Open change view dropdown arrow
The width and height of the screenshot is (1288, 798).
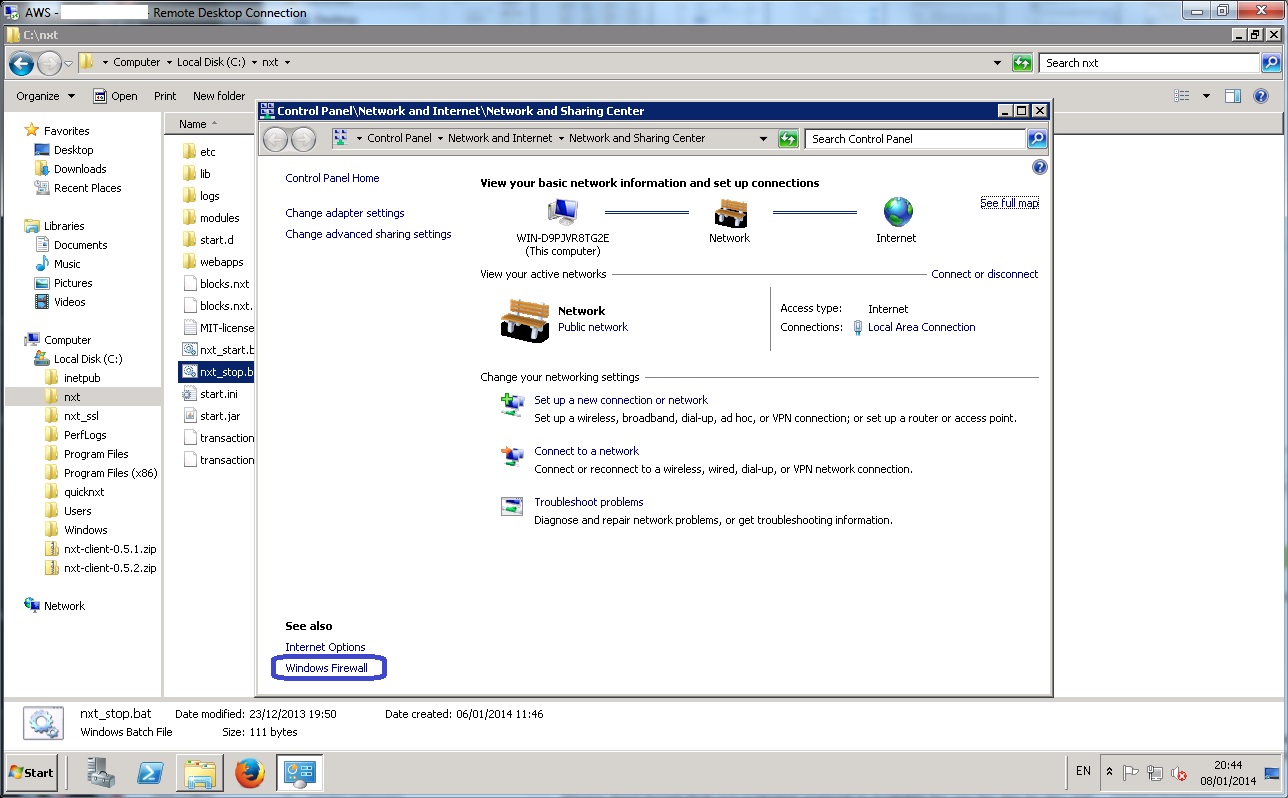[1206, 96]
